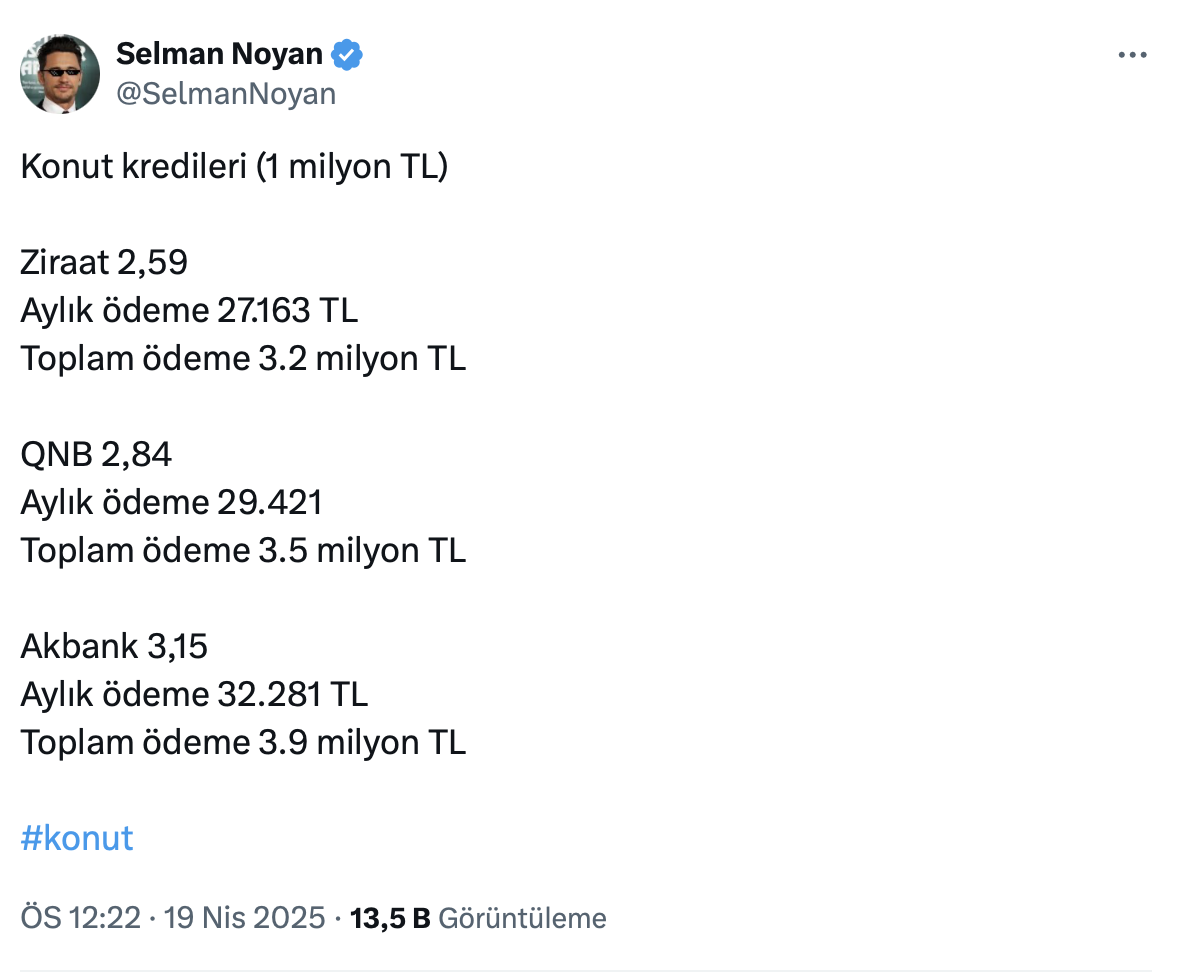Open Selman Noyan's profile picture
Viewport: 1184px width, 978px height.
pos(60,74)
